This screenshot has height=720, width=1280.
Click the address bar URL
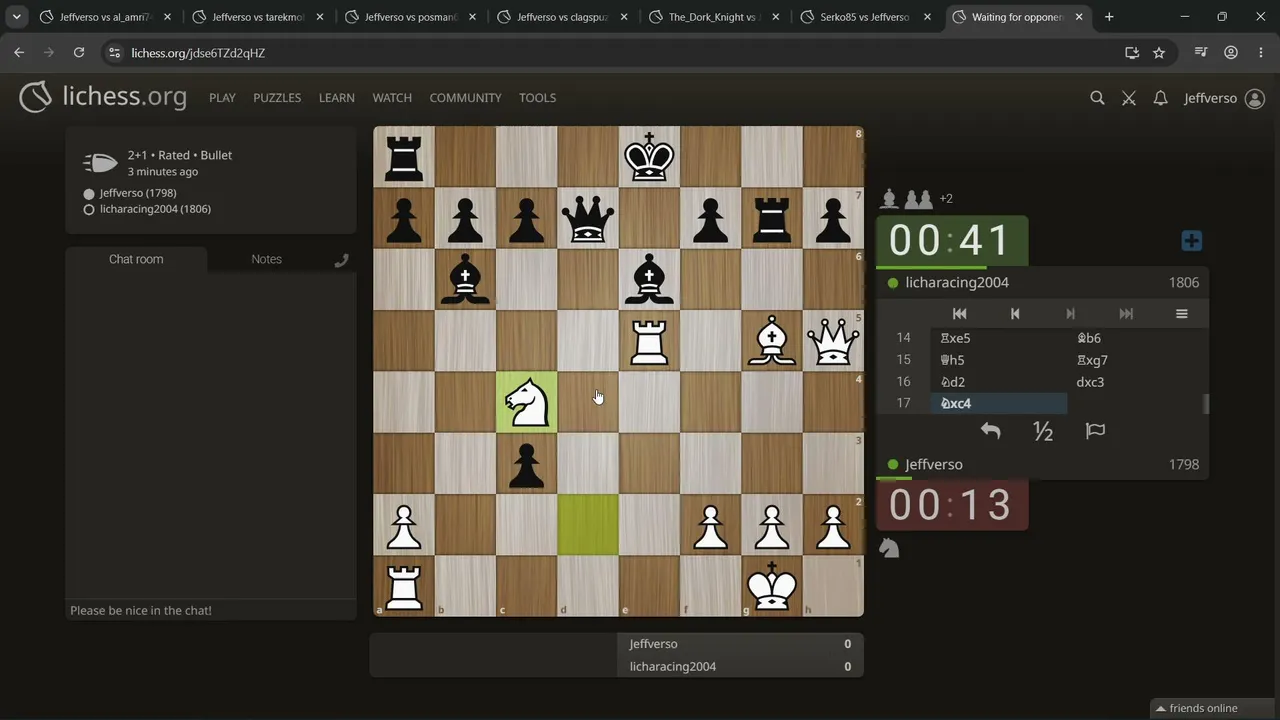[198, 53]
